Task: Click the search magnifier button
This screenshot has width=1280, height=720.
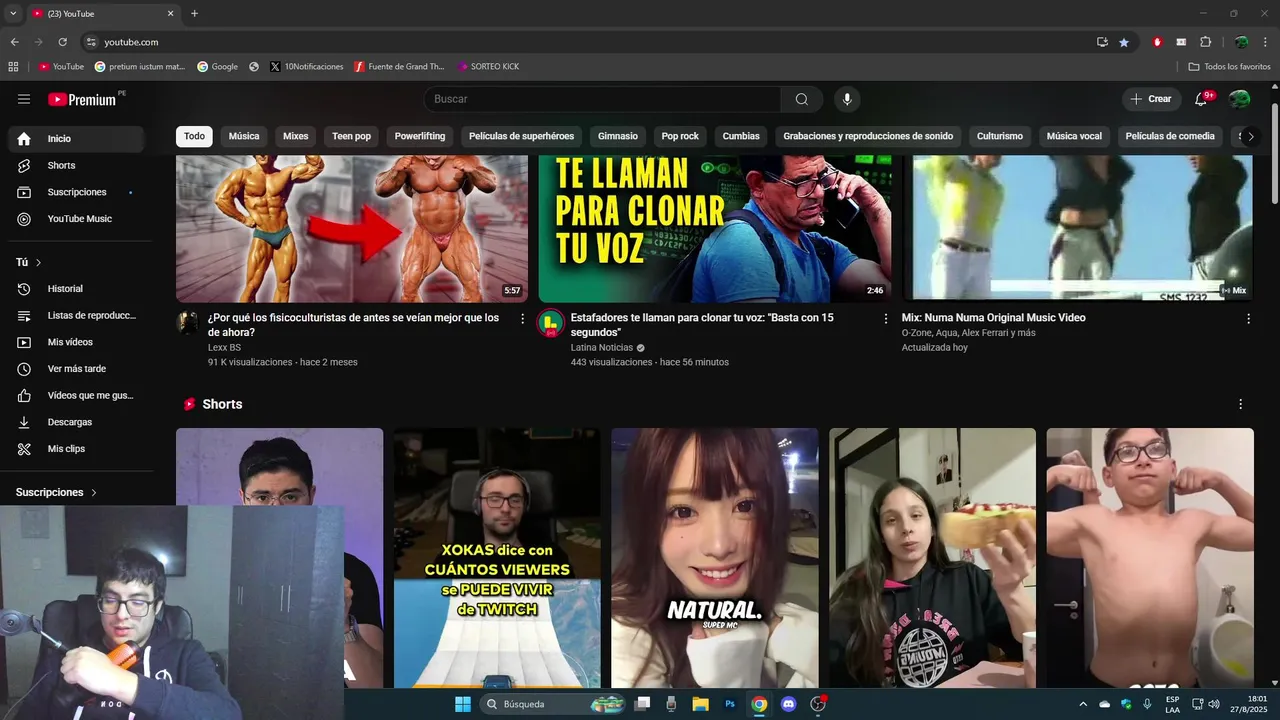Action: pyautogui.click(x=802, y=99)
